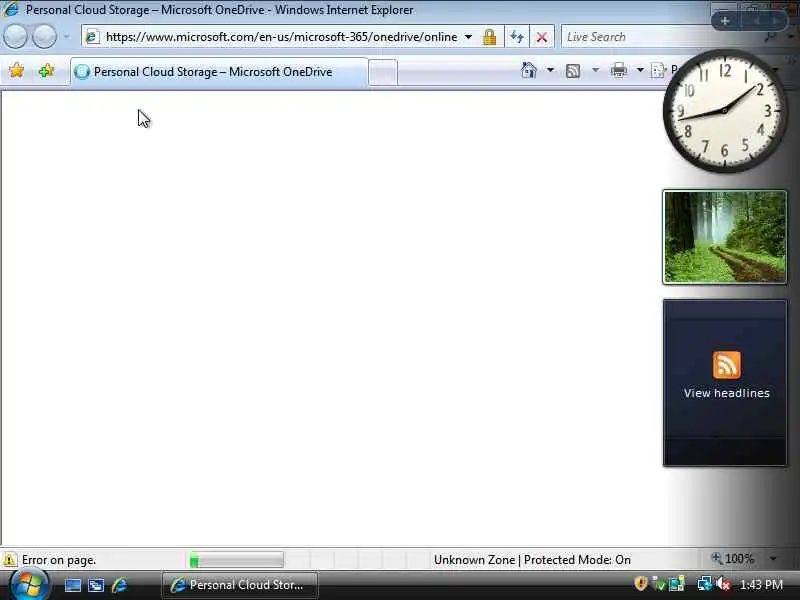Viewport: 800px width, 600px height.
Task: Click the 'View headlines' link
Action: click(727, 393)
